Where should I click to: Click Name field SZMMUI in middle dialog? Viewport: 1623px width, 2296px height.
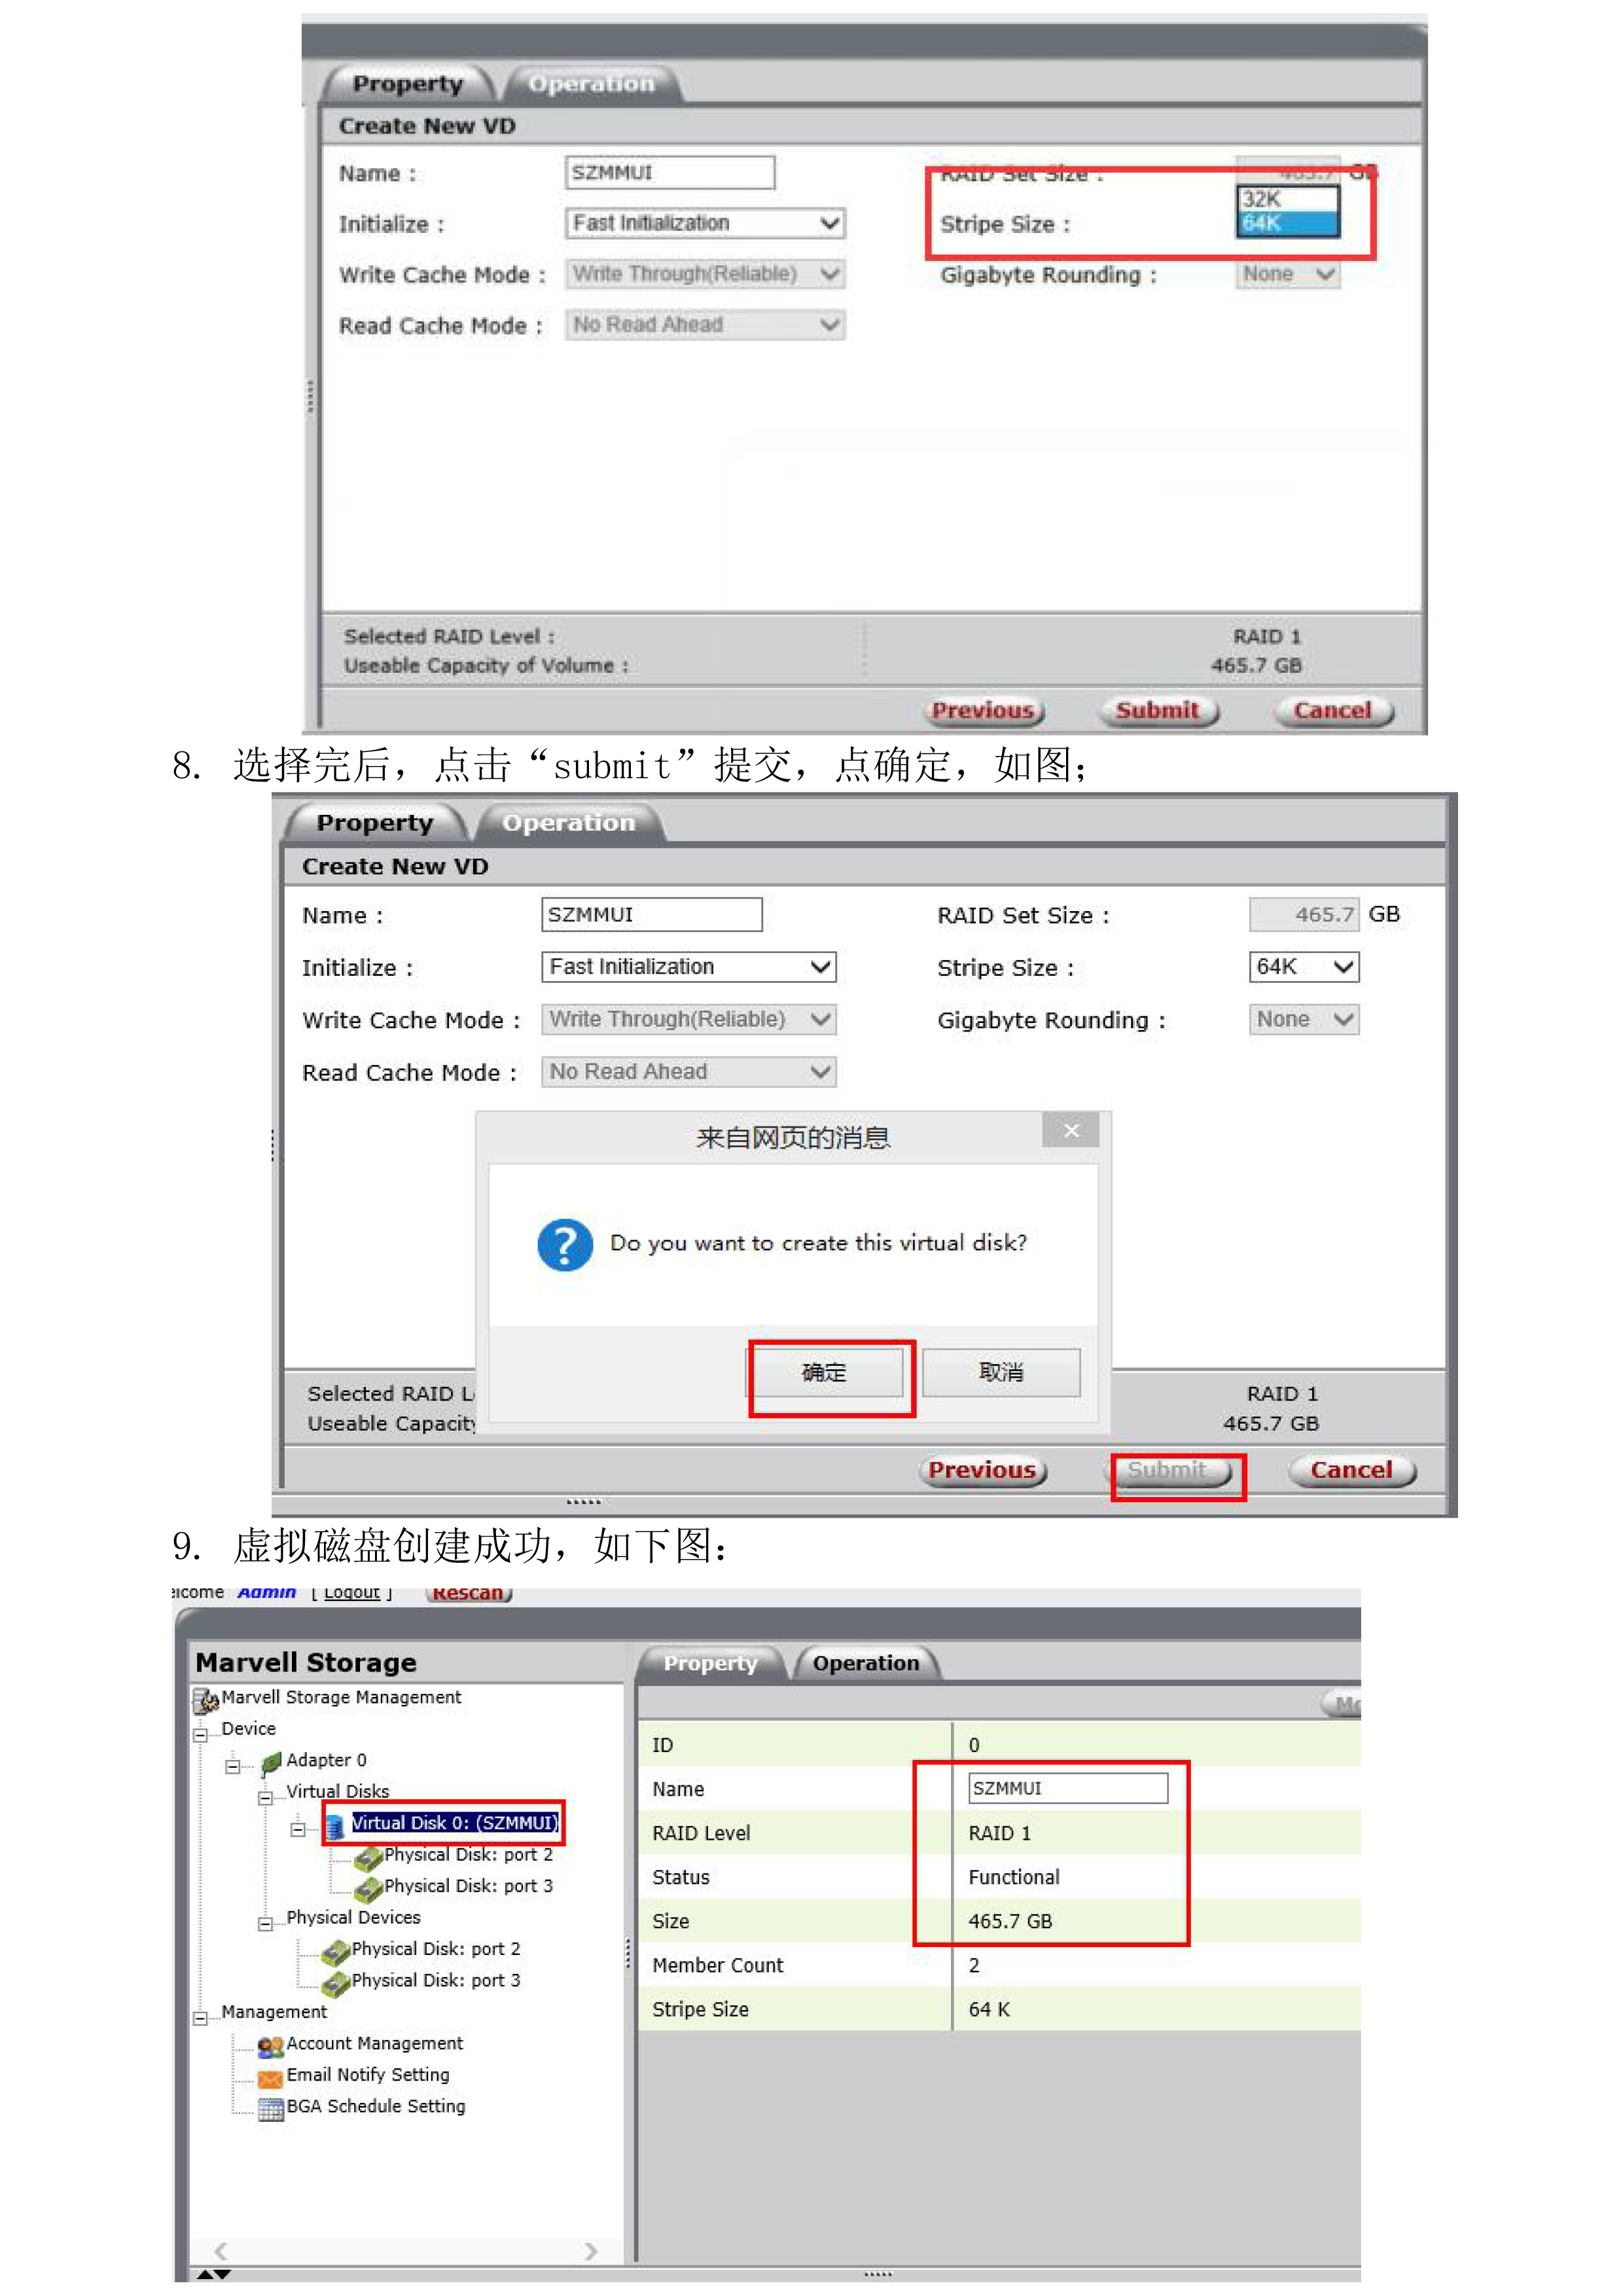point(652,914)
